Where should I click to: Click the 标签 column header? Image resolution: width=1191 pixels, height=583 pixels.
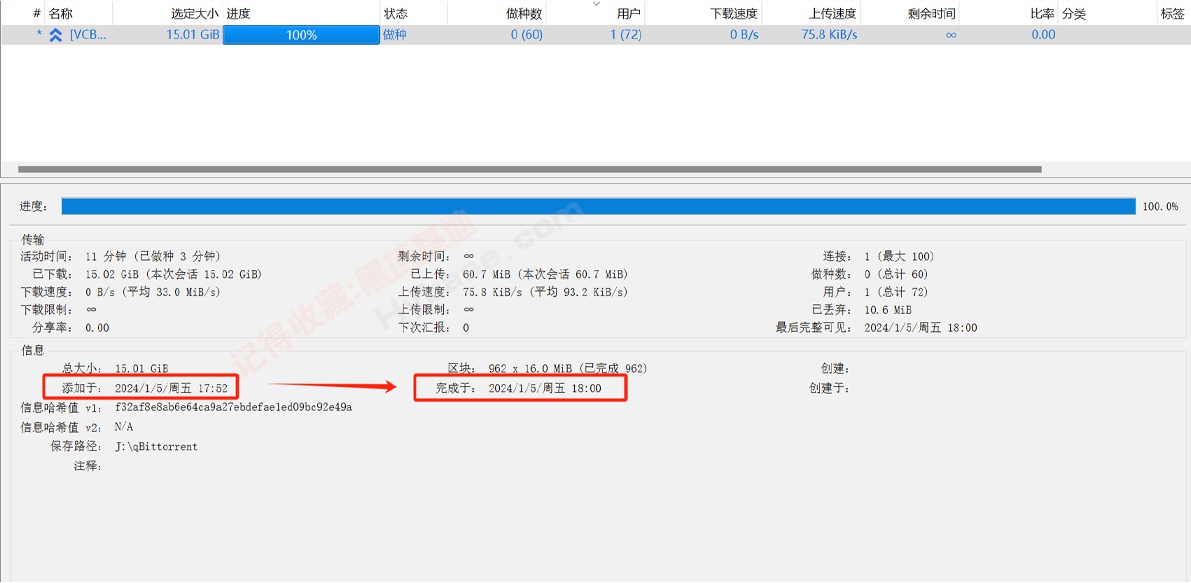(1170, 13)
